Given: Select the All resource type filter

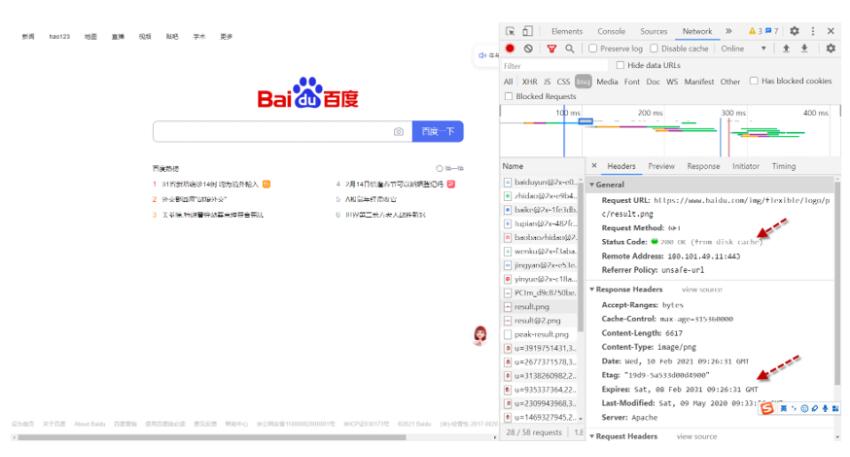Looking at the screenshot, I should tap(508, 82).
